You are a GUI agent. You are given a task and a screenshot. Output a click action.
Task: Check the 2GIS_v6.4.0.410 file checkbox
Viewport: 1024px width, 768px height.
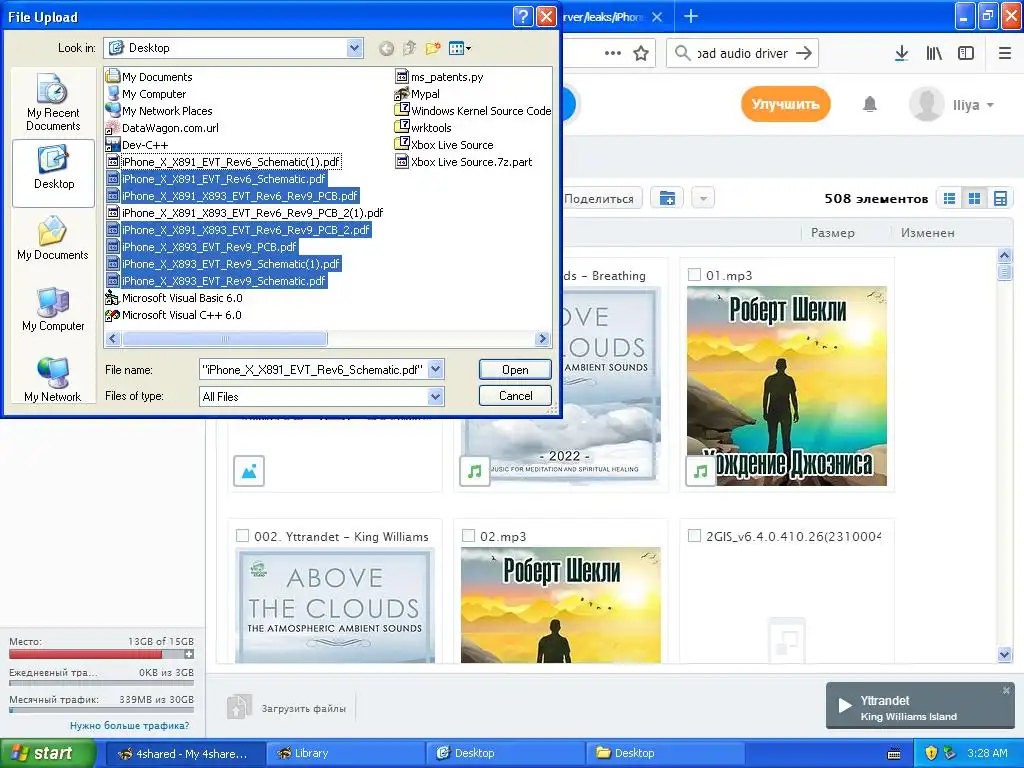coord(694,536)
